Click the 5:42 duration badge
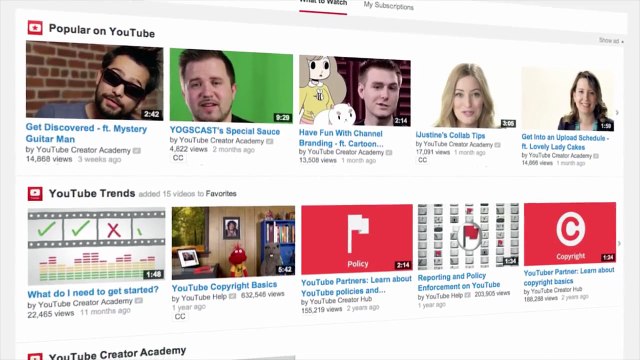This screenshot has width=640, height=360. [284, 270]
